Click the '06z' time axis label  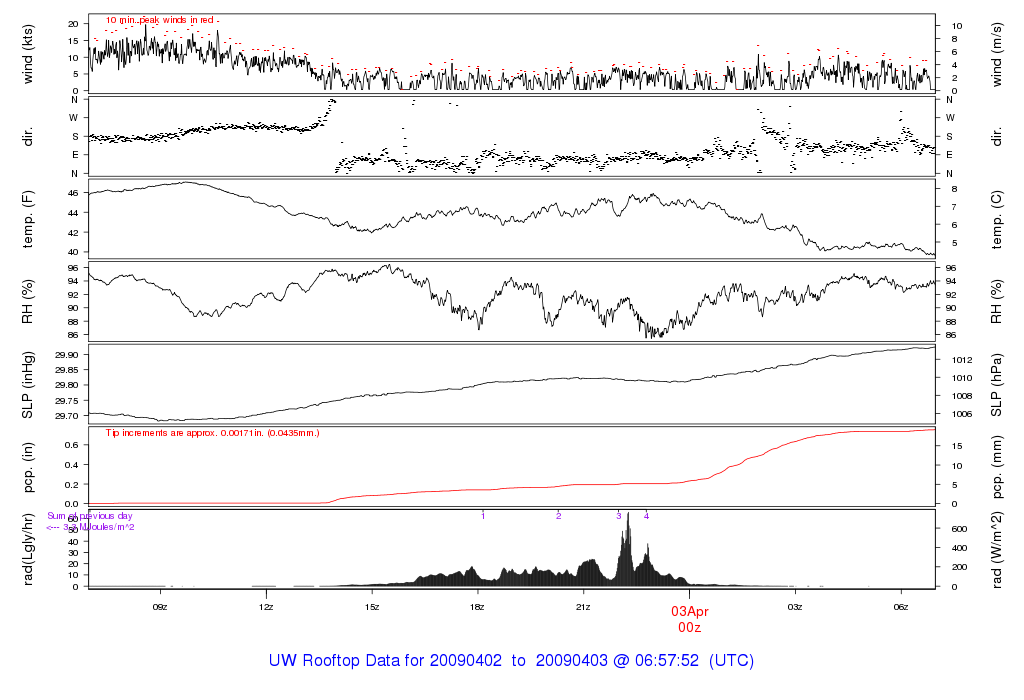pyautogui.click(x=901, y=607)
